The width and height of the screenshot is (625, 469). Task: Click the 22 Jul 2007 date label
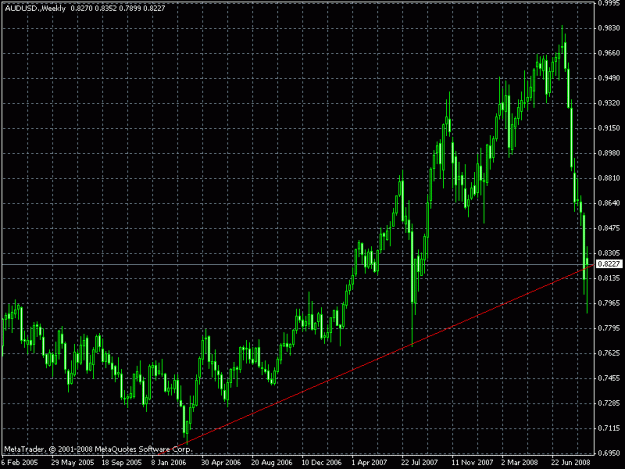coord(419,463)
